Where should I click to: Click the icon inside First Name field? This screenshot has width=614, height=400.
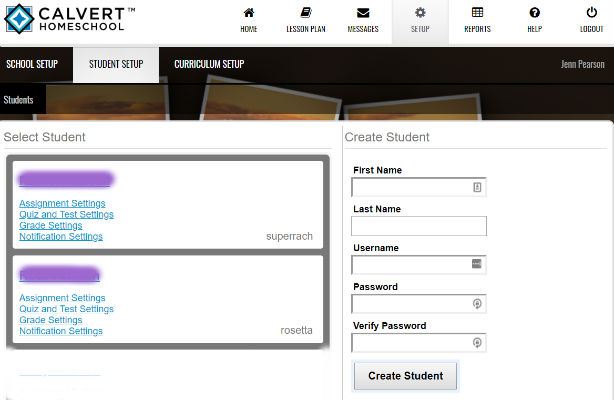point(477,187)
